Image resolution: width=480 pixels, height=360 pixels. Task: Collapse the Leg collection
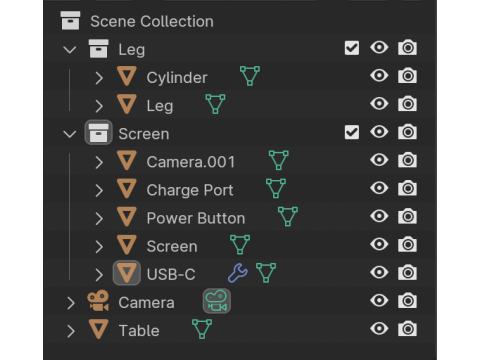pos(70,50)
